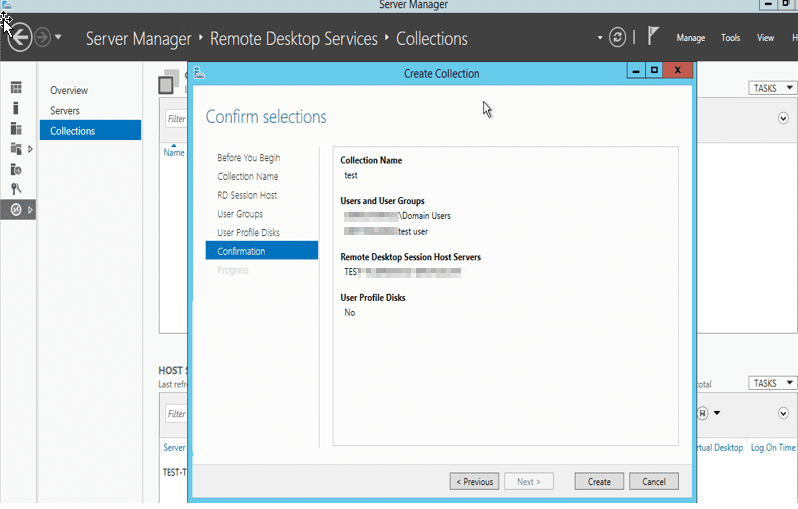Image resolution: width=798 pixels, height=509 pixels.
Task: Open the top TASKS dropdown
Action: [771, 88]
